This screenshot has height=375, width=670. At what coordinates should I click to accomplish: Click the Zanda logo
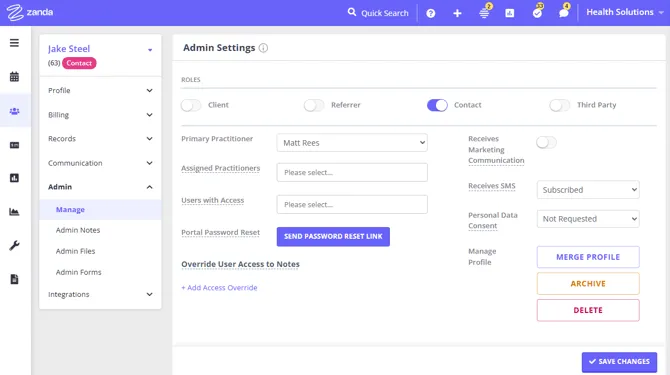(x=30, y=12)
